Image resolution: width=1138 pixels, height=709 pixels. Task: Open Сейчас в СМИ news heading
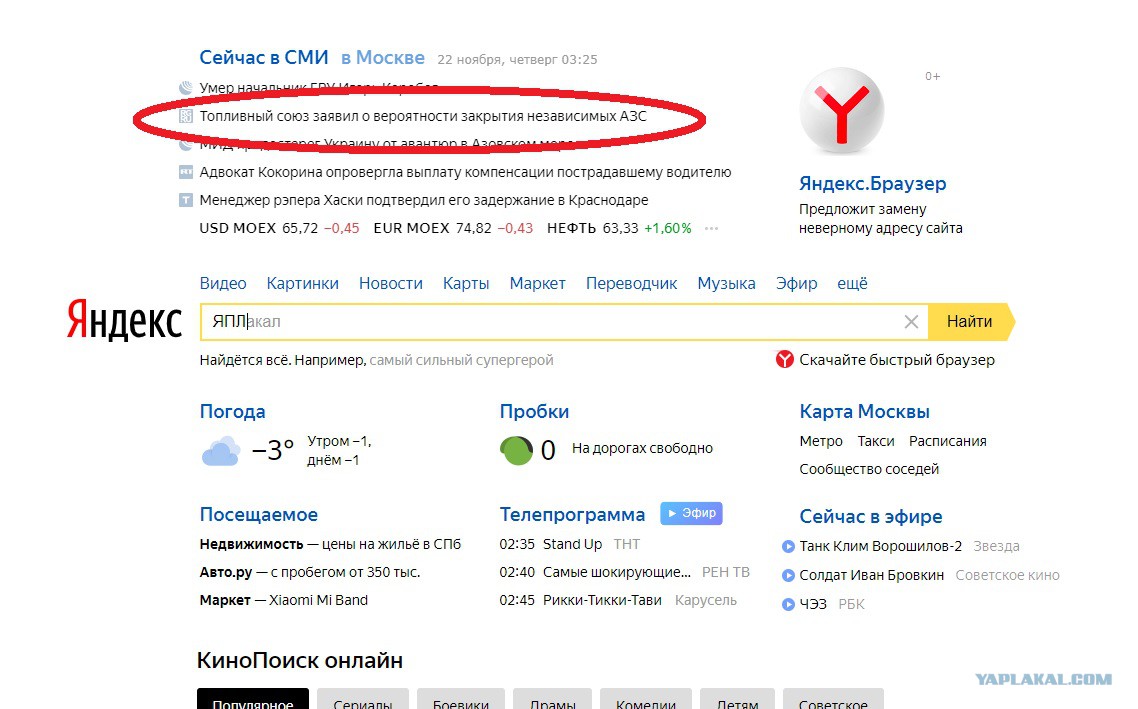pos(264,57)
